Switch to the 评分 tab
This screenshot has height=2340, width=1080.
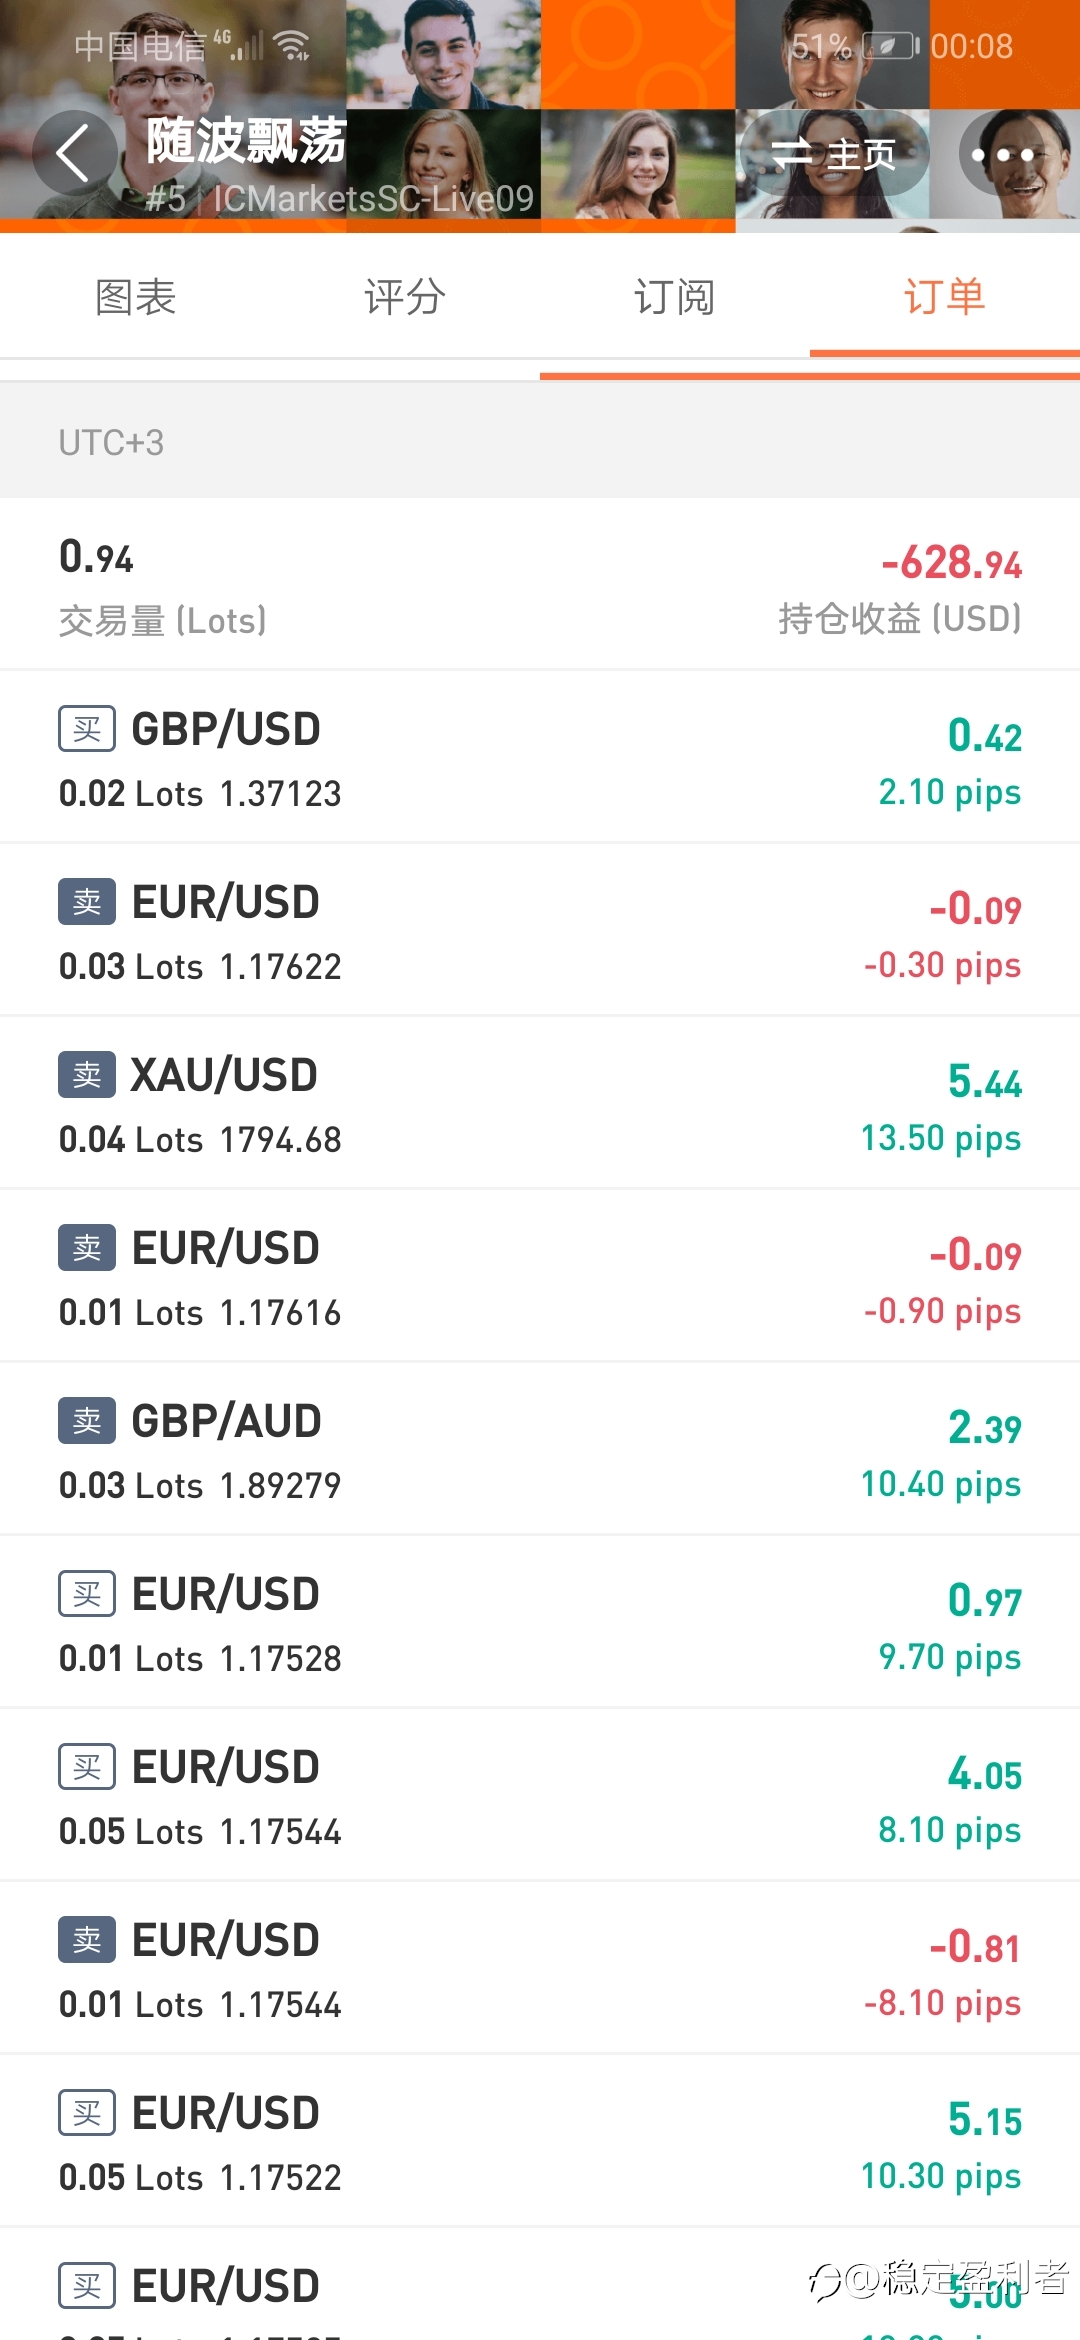click(x=405, y=298)
